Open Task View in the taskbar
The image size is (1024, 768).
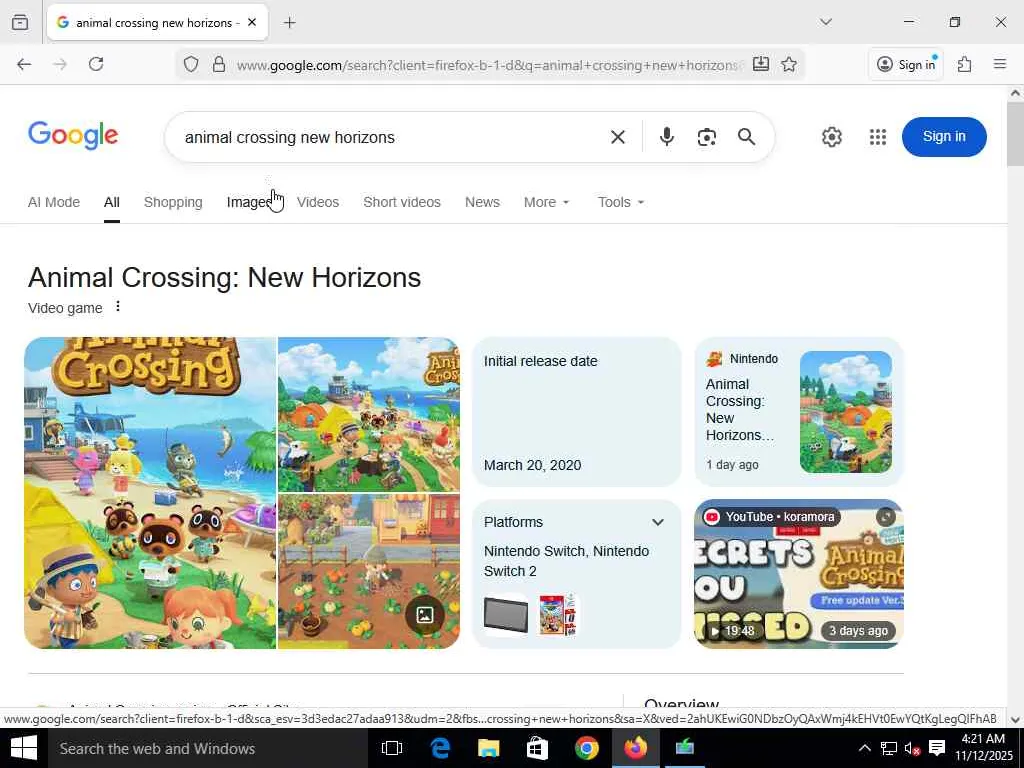pyautogui.click(x=392, y=748)
